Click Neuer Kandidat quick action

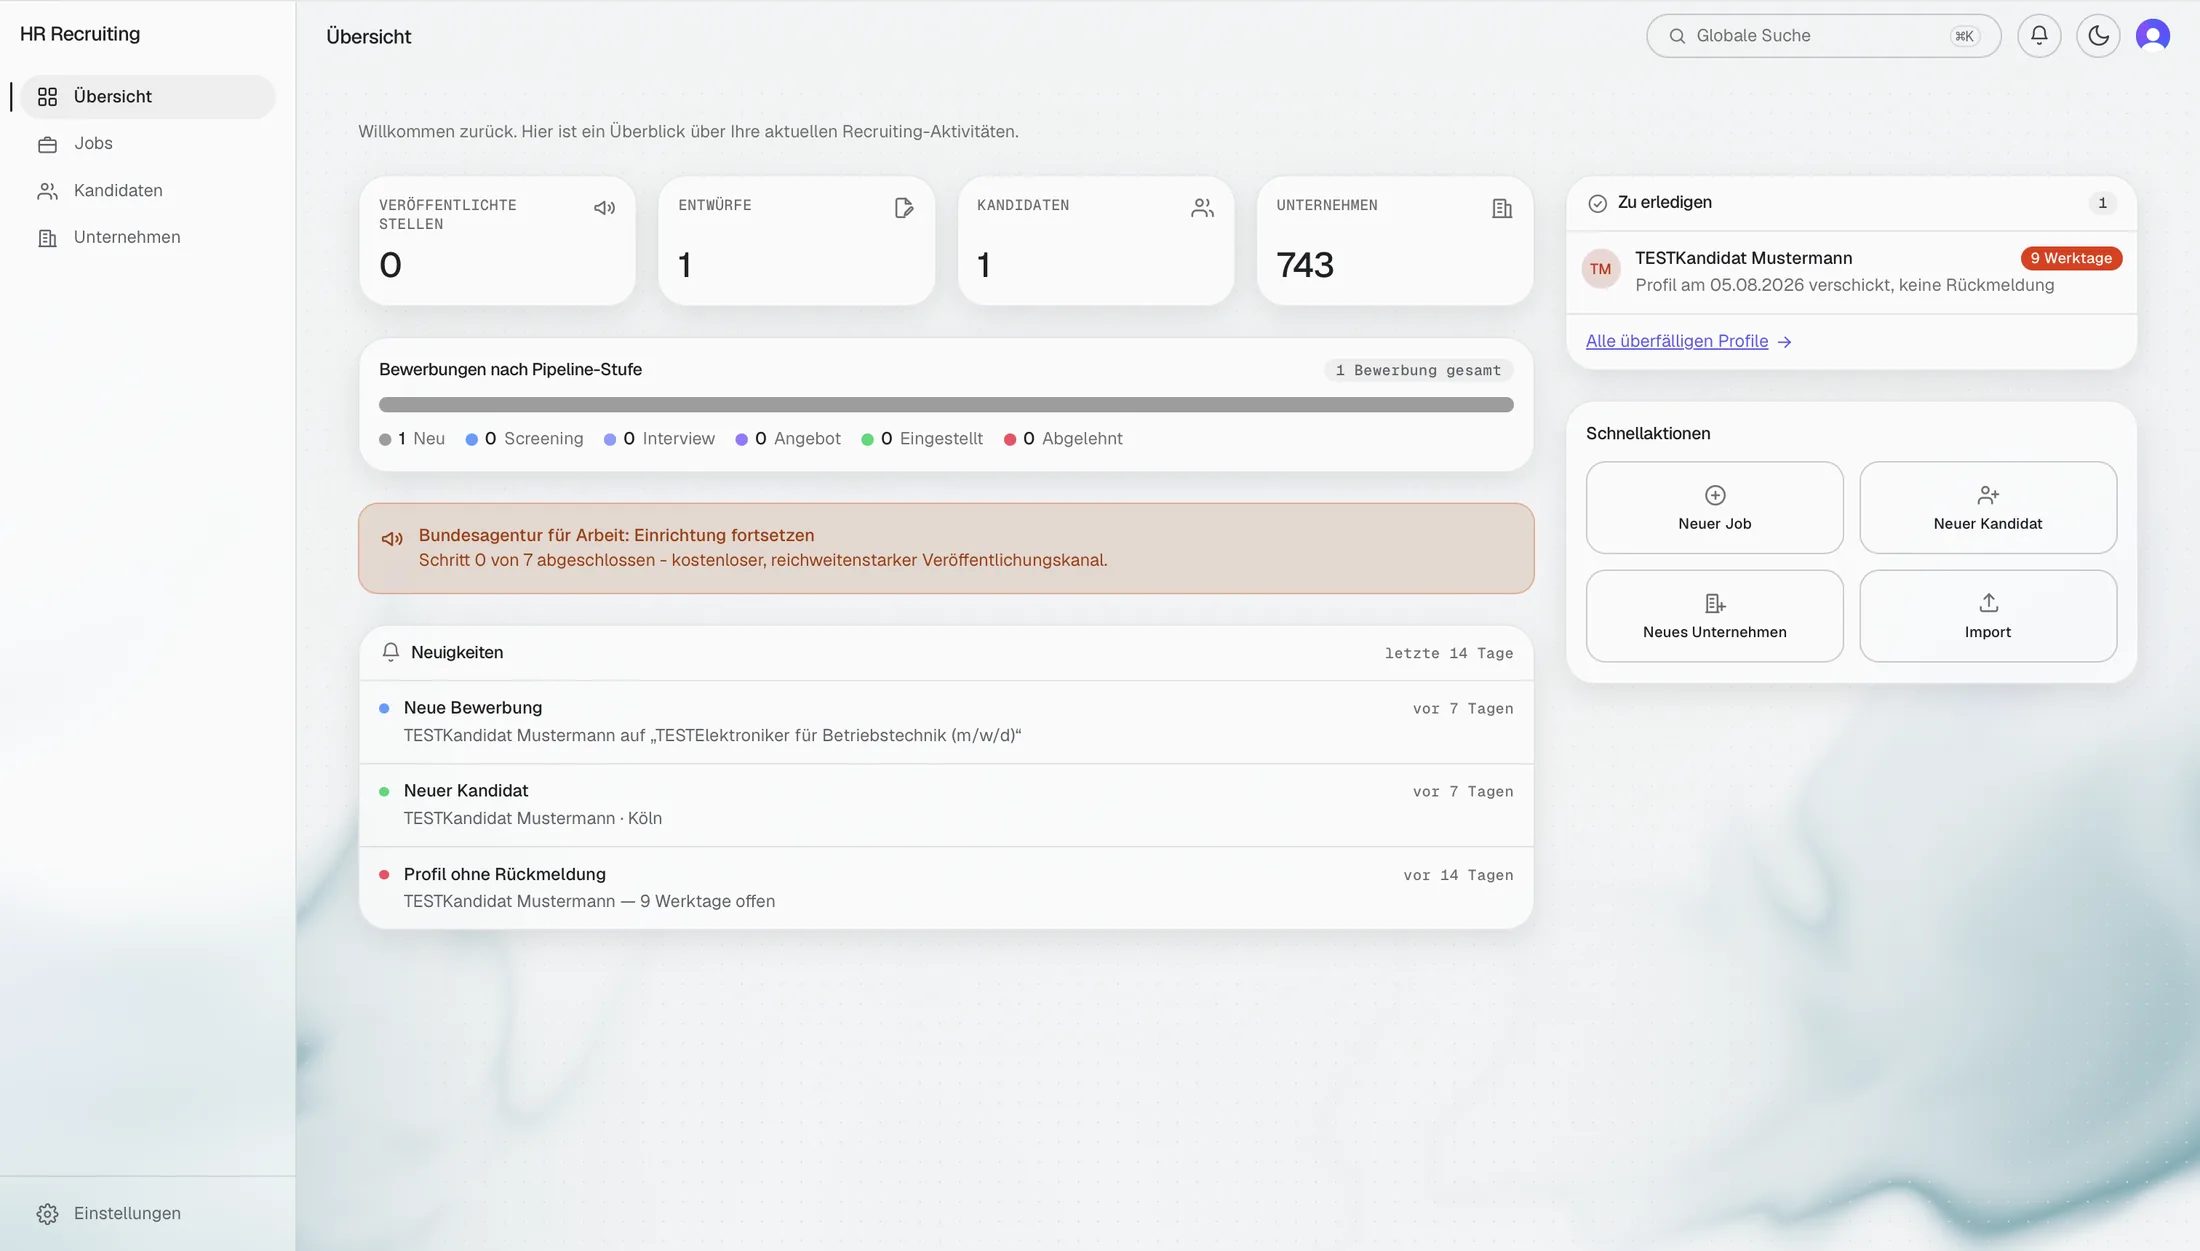click(x=1988, y=507)
